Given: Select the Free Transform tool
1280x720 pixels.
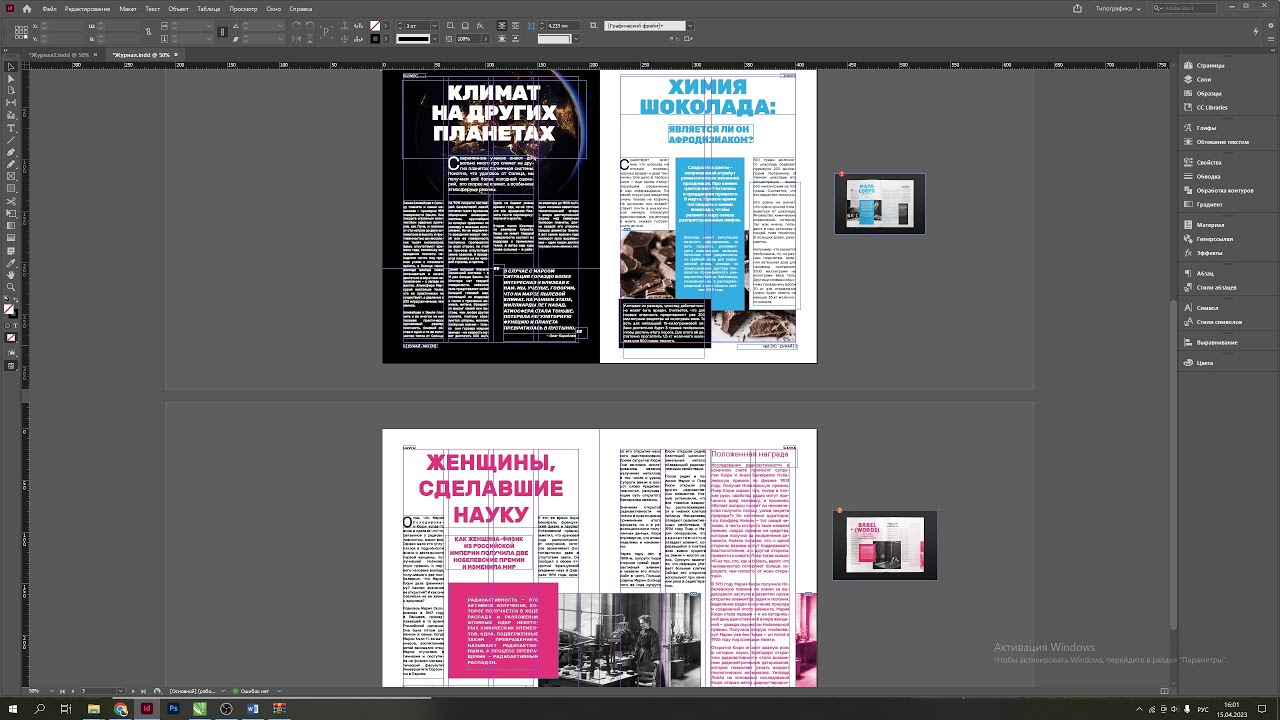Looking at the screenshot, I should [11, 213].
